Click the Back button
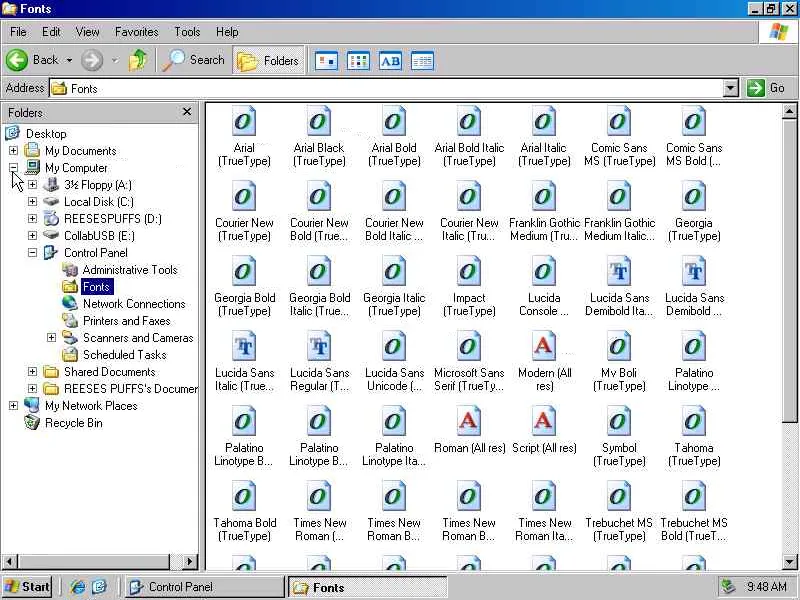 pyautogui.click(x=33, y=60)
